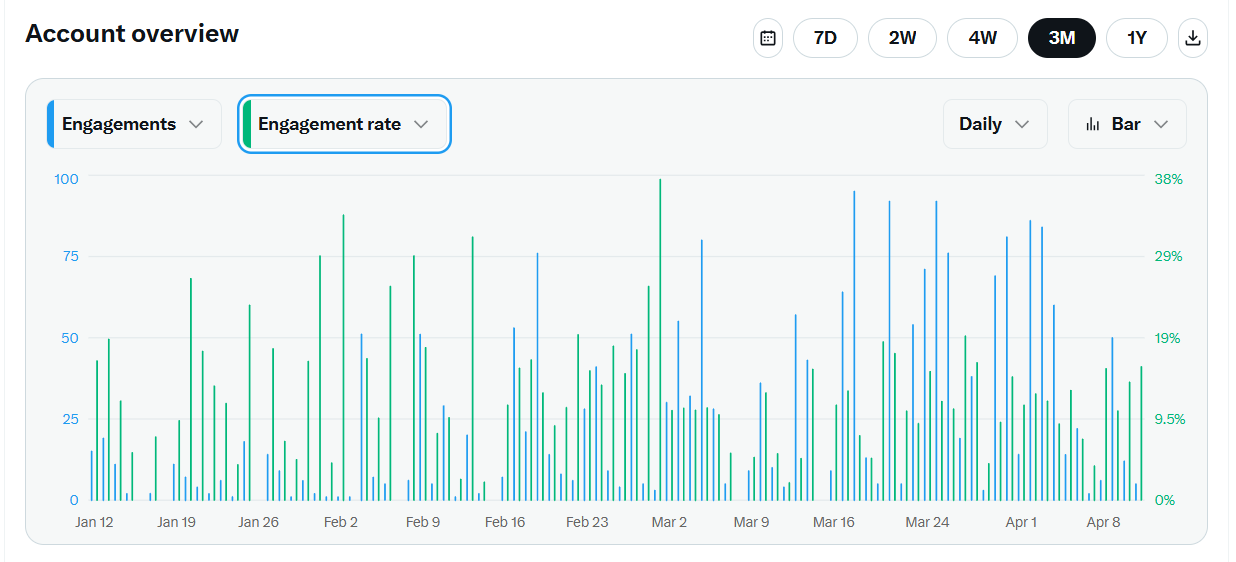Download the chart data
The height and width of the screenshot is (562, 1236).
[x=1192, y=38]
